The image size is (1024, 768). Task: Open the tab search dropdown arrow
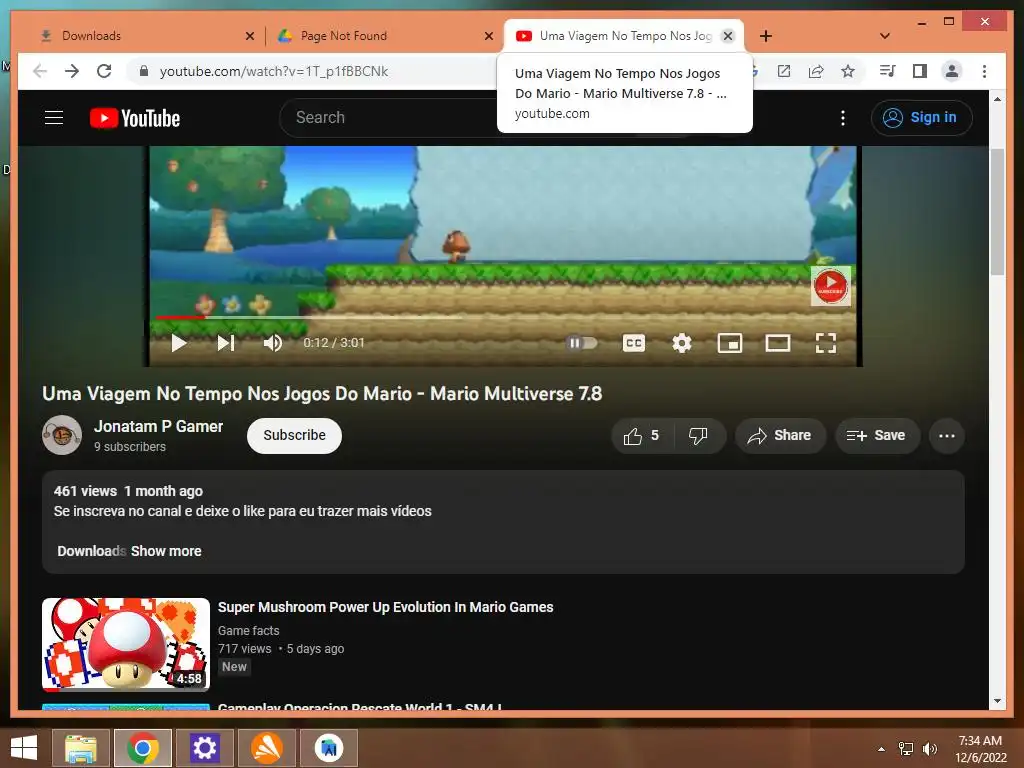885,36
